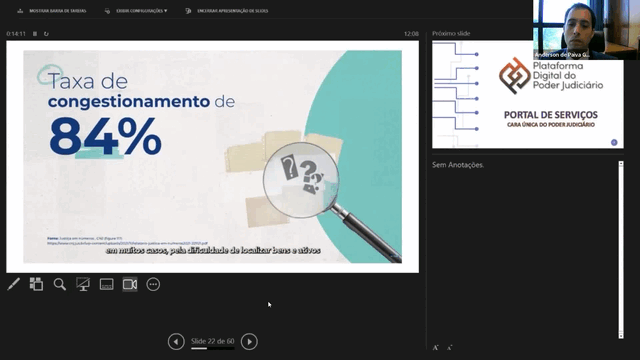Click the taskbar icon at top left

[x=20, y=11]
